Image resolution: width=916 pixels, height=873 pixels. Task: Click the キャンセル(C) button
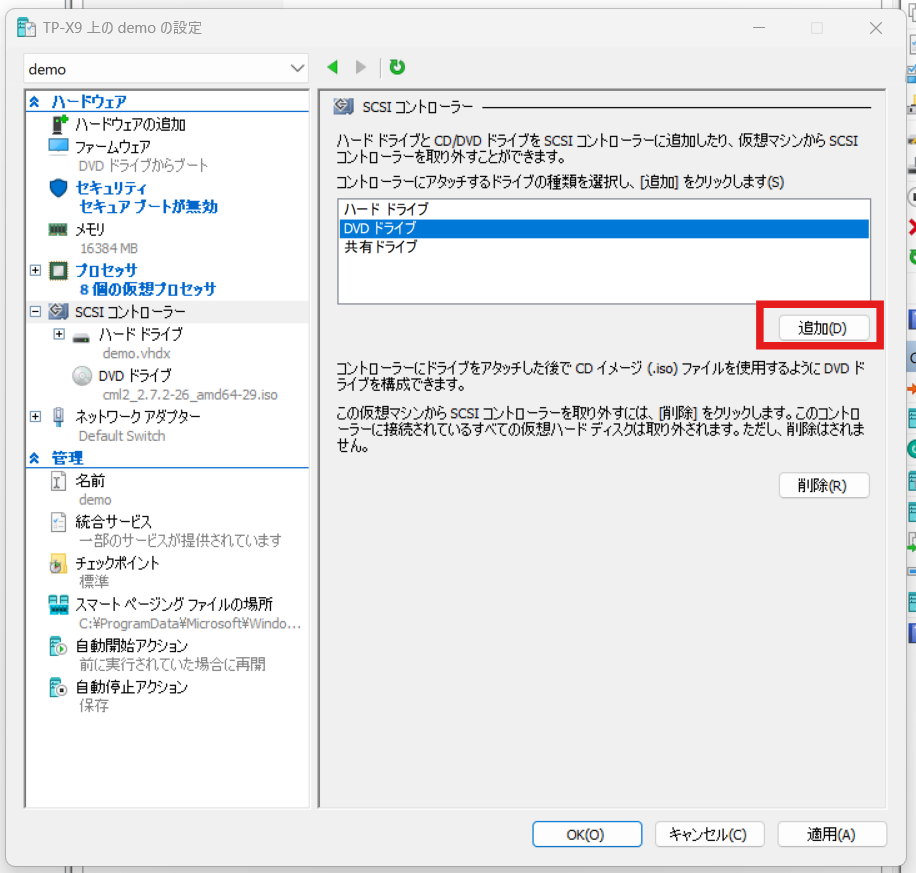coord(709,834)
